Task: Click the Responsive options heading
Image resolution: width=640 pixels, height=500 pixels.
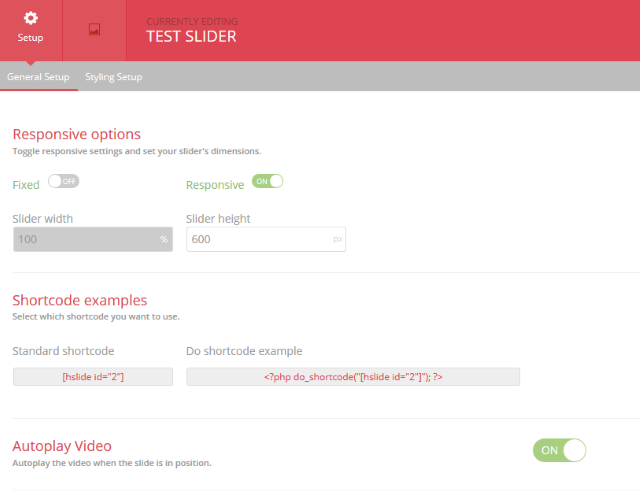Action: coord(76,134)
